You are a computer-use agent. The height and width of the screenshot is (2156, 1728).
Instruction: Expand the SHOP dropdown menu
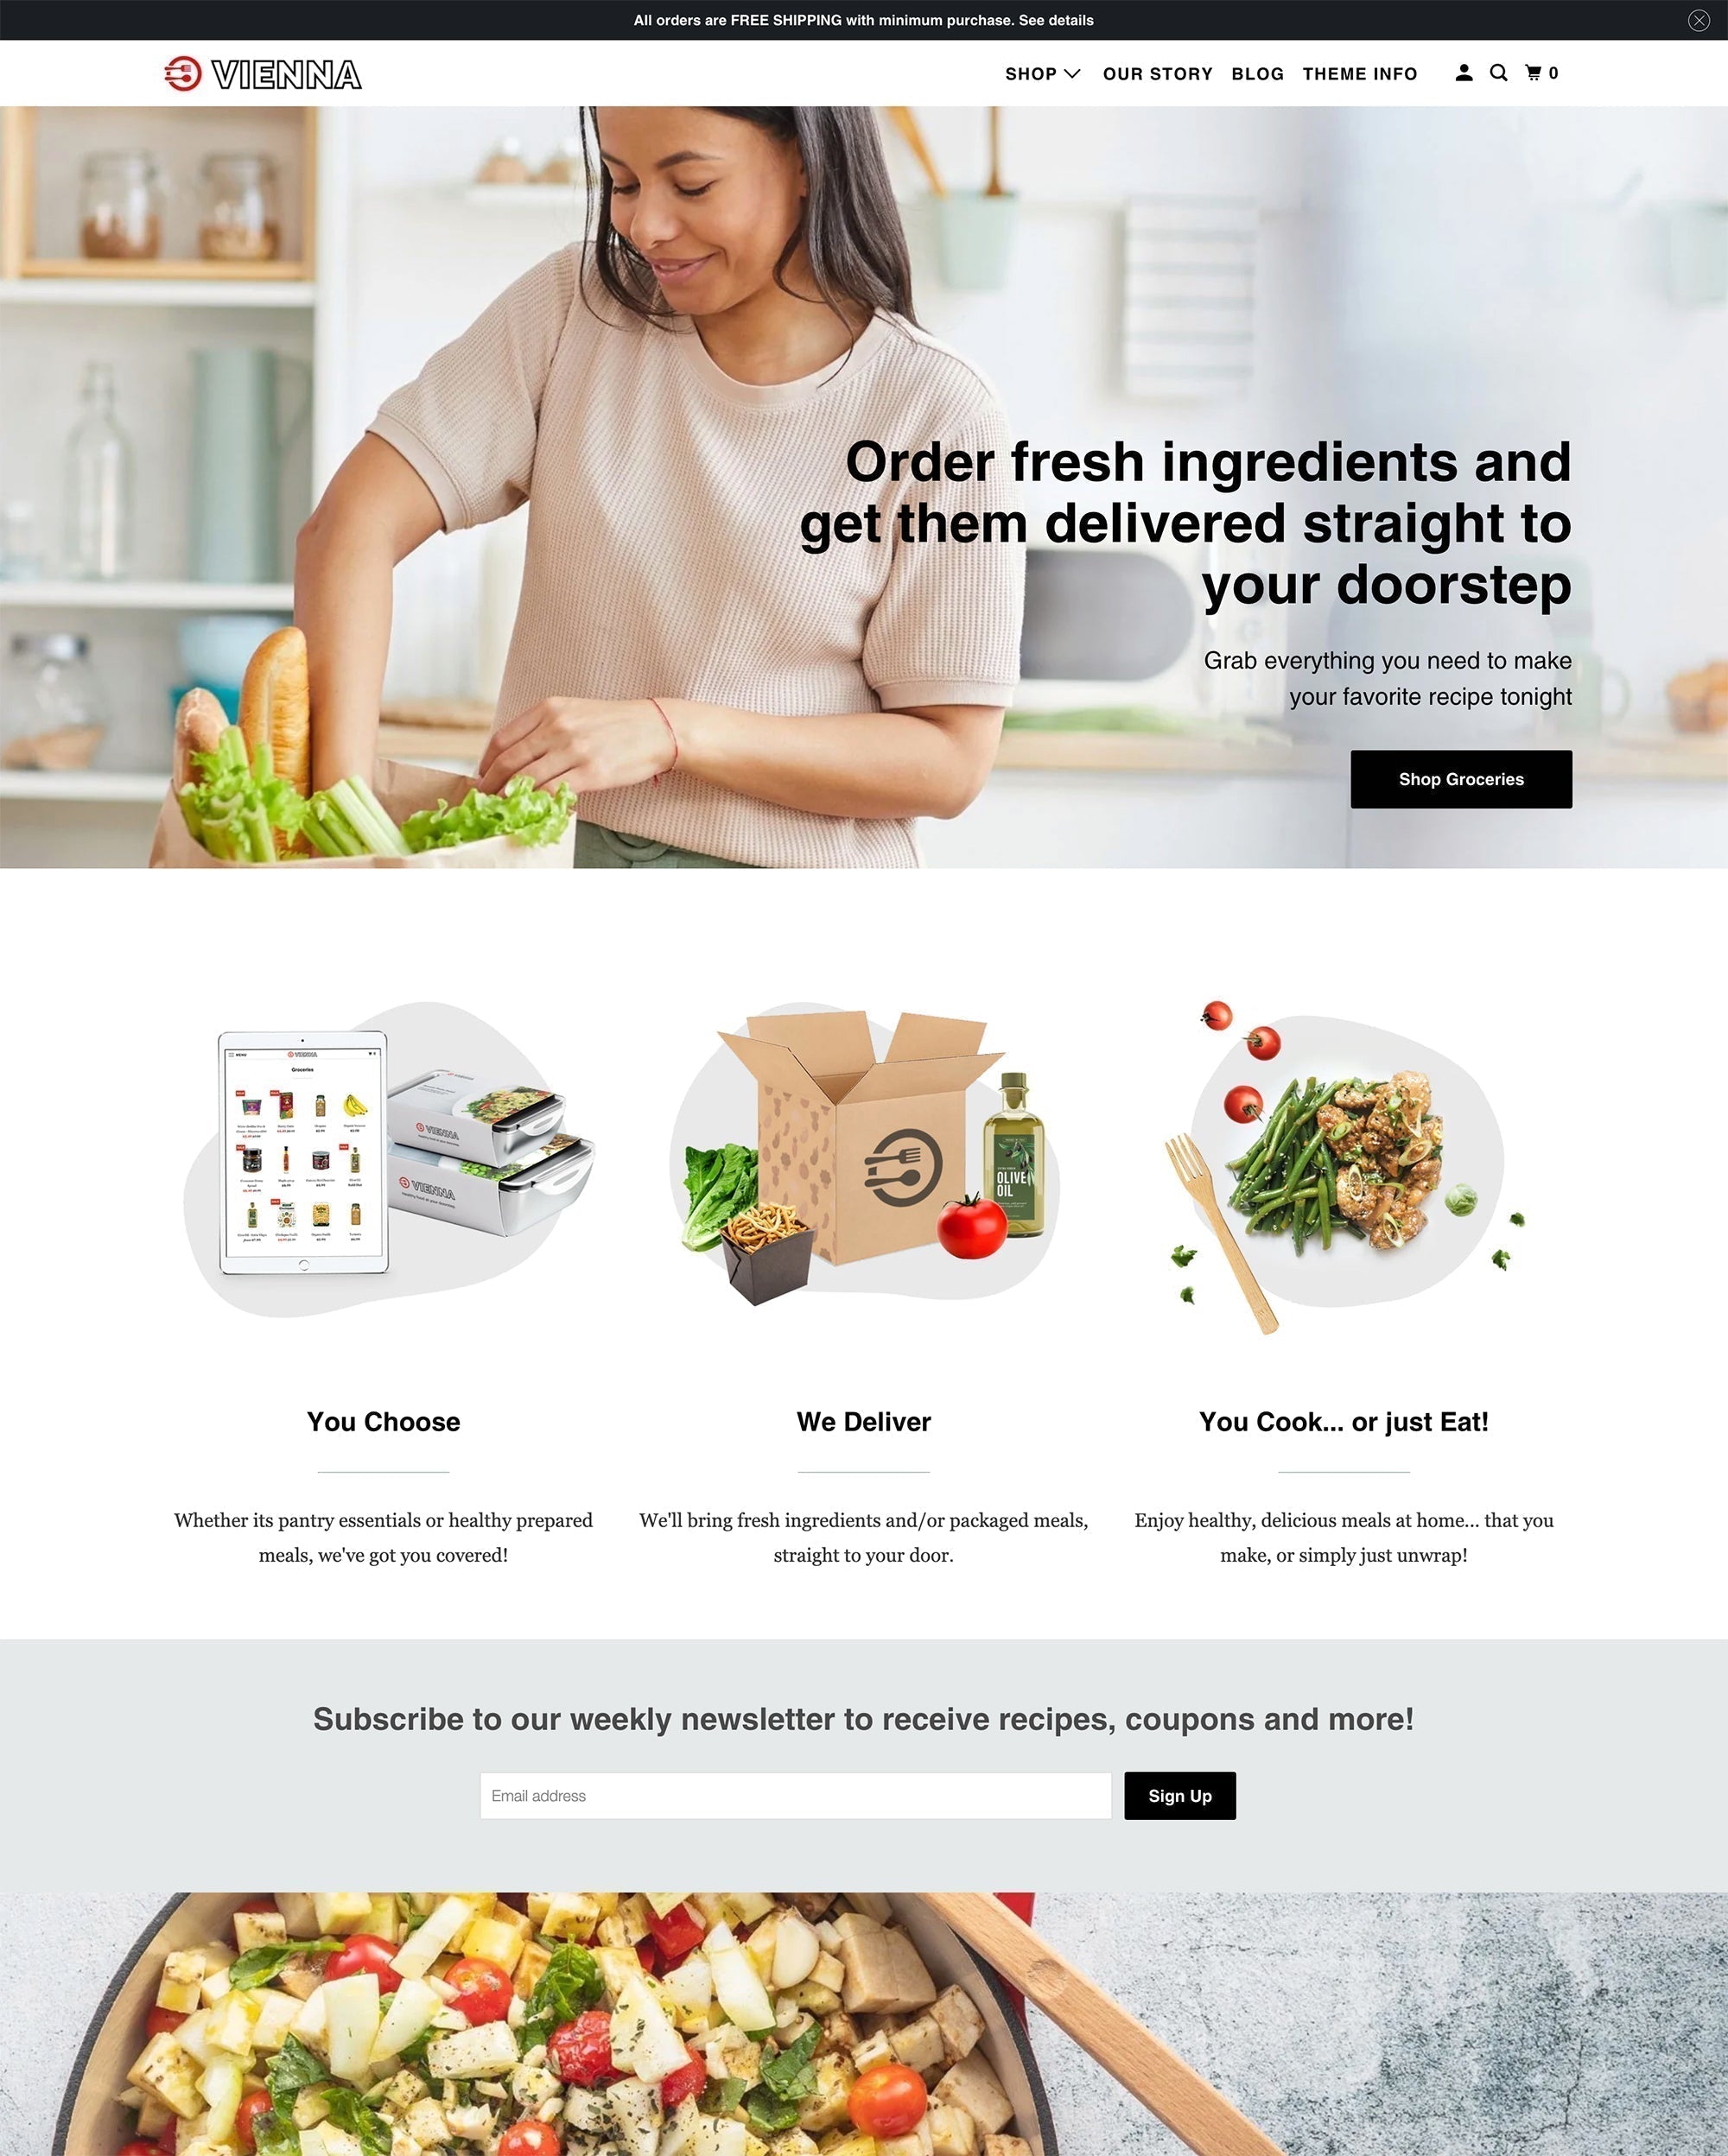coord(1042,73)
